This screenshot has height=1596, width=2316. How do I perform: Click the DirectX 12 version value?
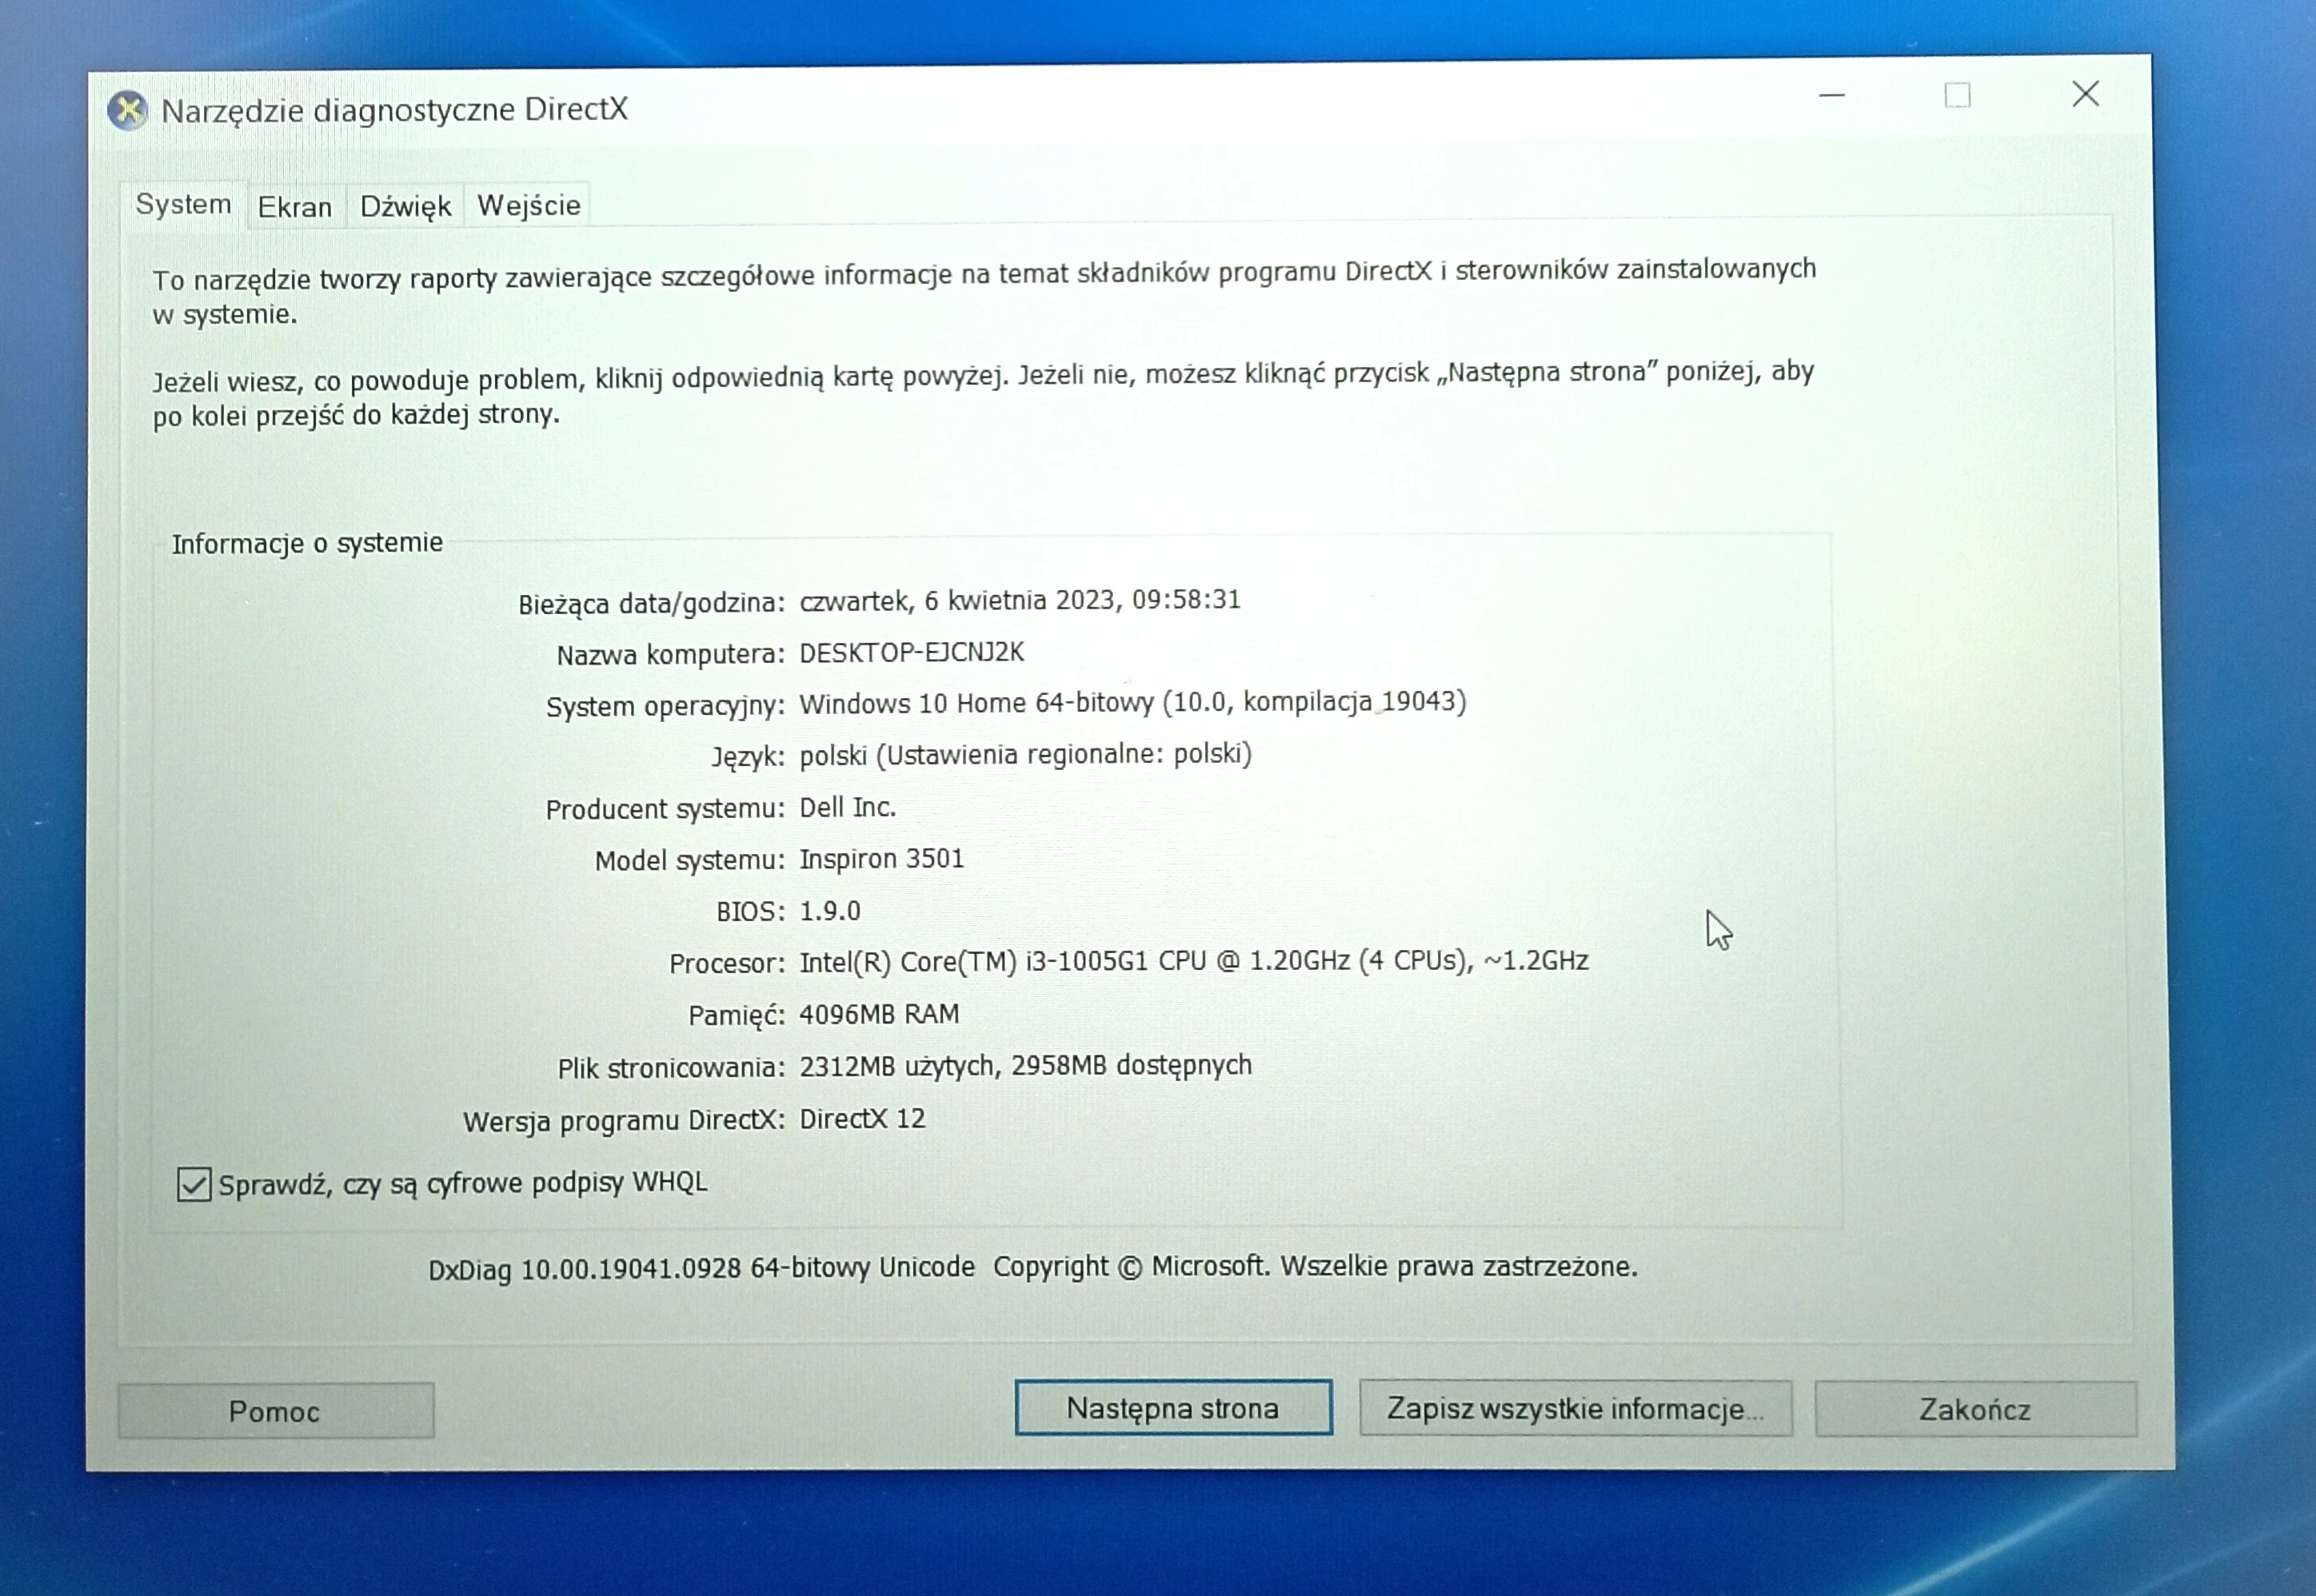coord(862,1118)
